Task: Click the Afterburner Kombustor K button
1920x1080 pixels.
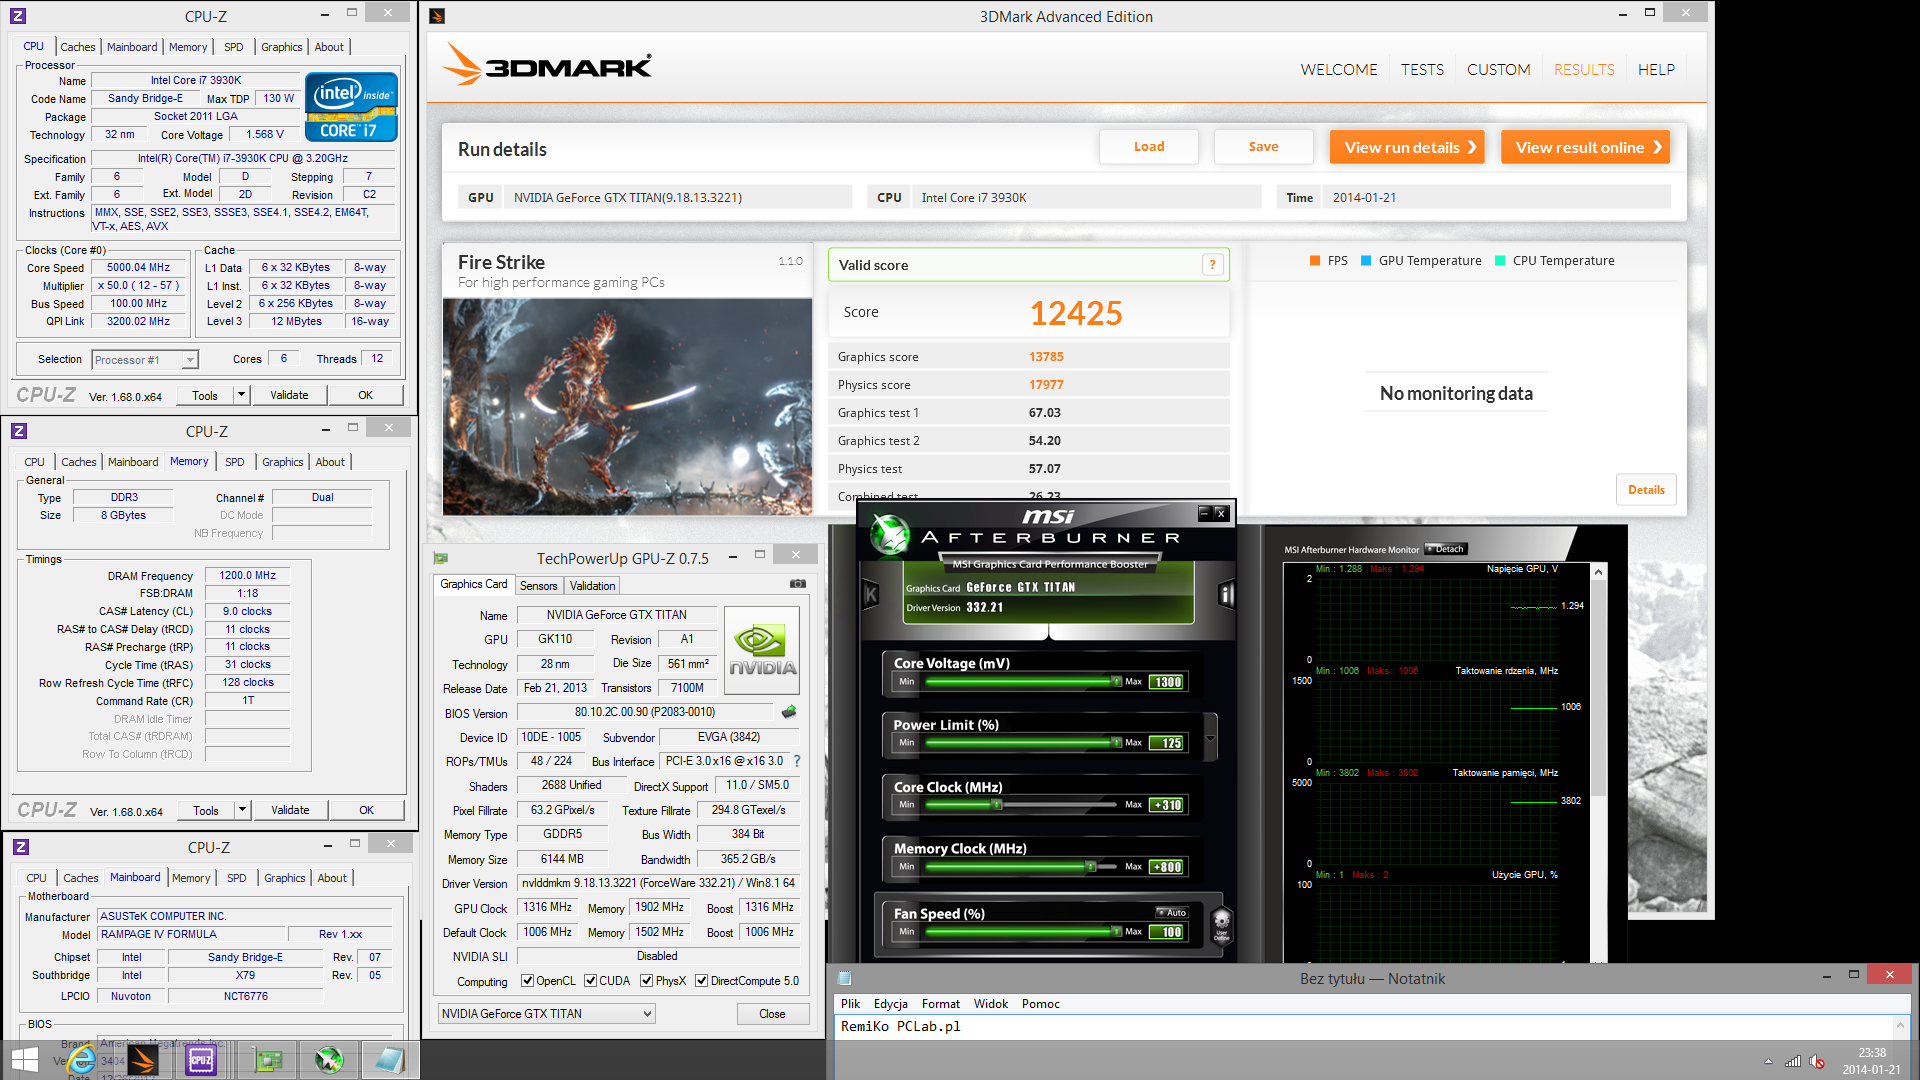Action: (x=870, y=595)
